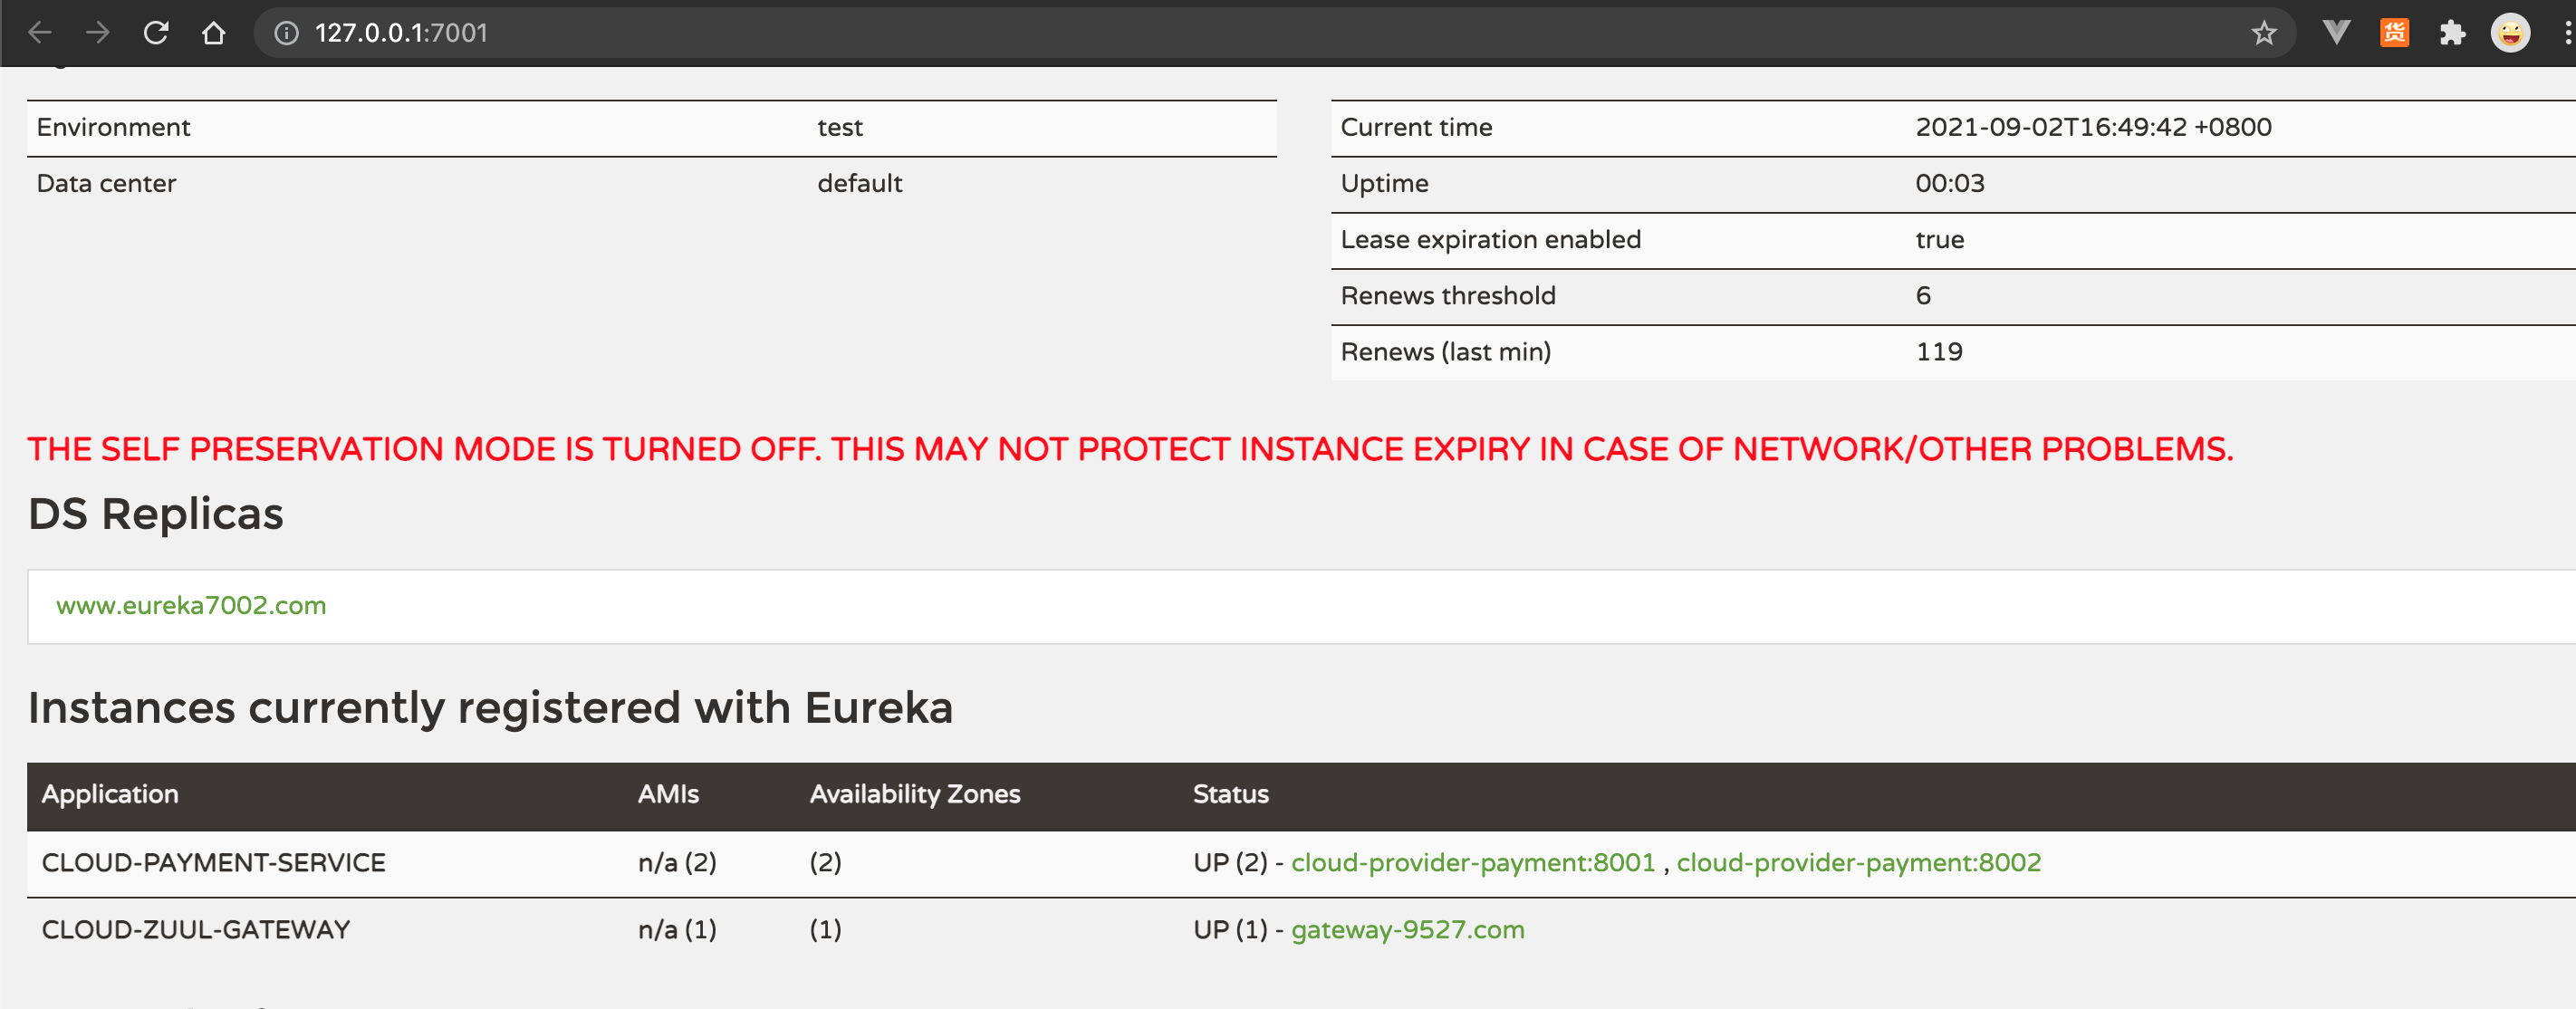Select the Uptime value 00:03

coord(1950,183)
